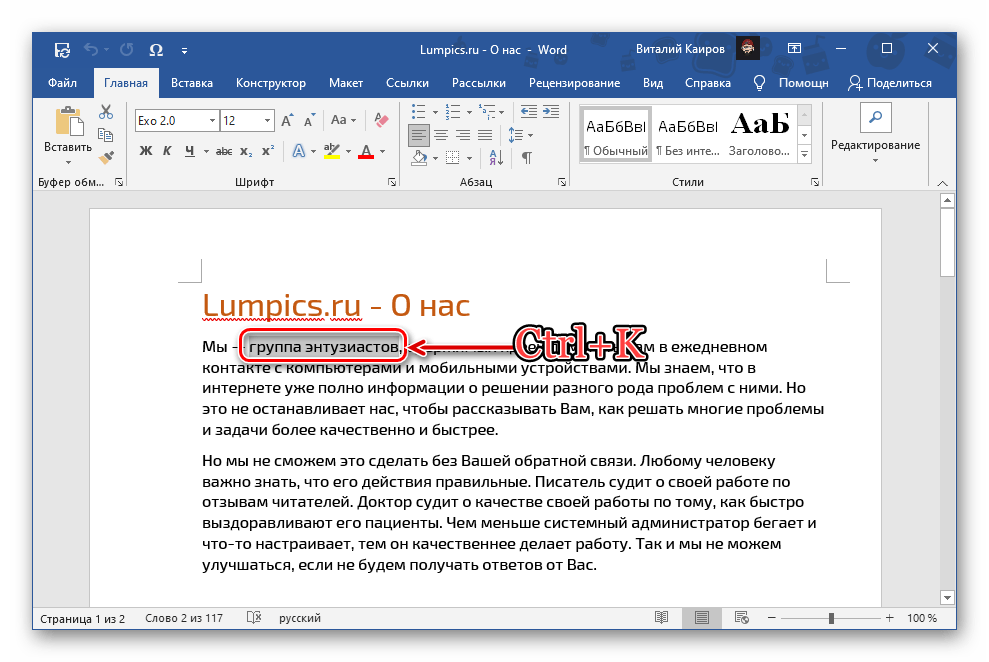Create a numbered list
This screenshot has height=662, width=989.
click(x=453, y=112)
